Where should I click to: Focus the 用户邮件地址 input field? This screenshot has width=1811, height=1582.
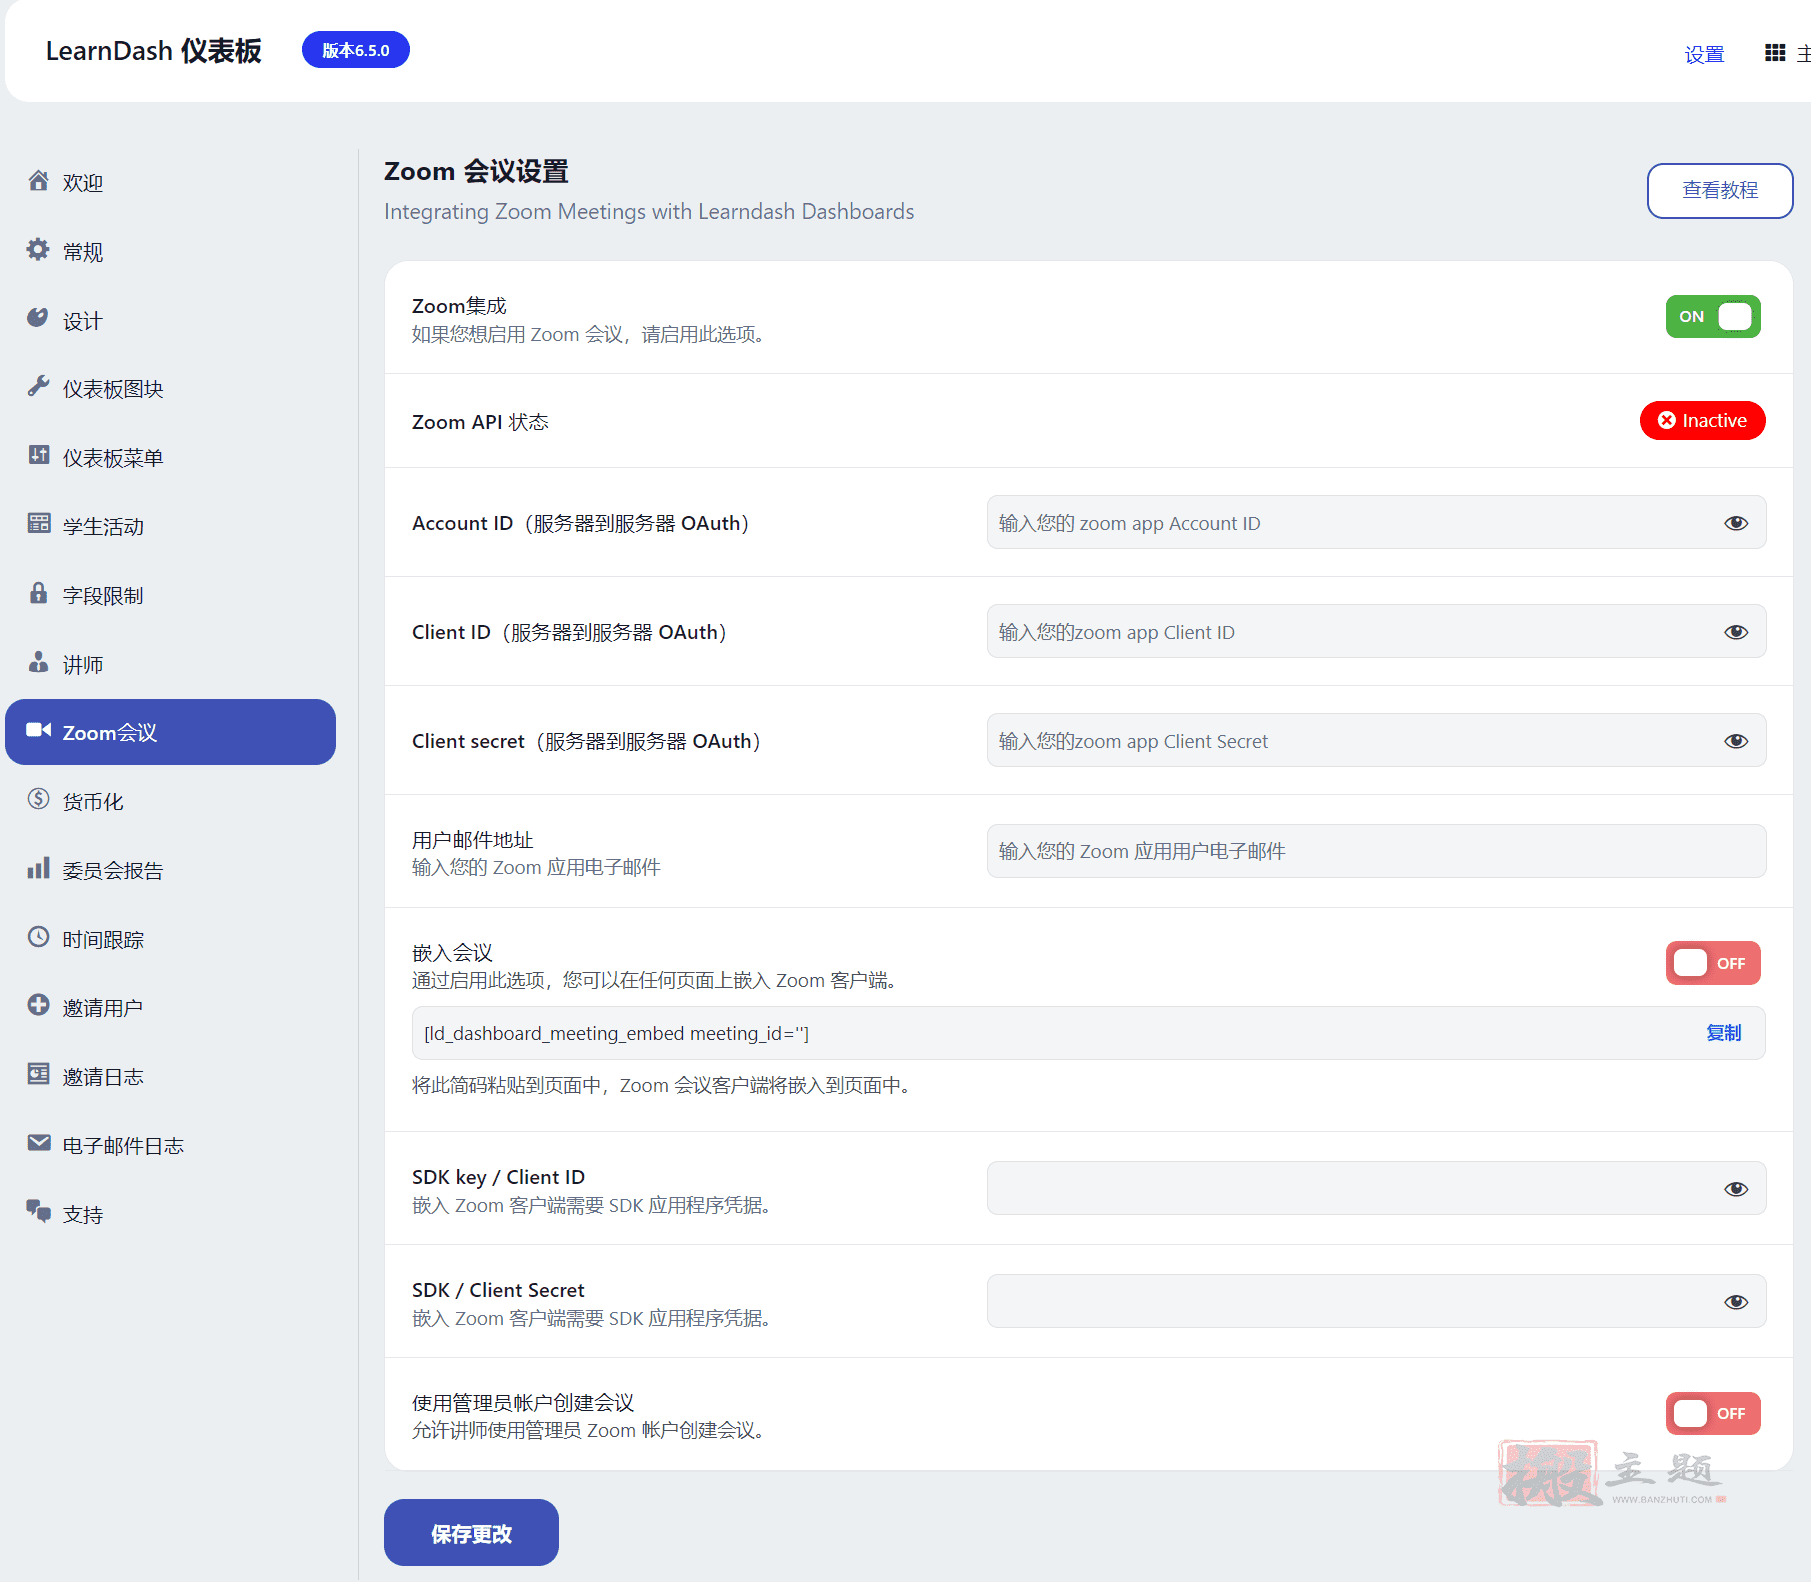pyautogui.click(x=1376, y=851)
